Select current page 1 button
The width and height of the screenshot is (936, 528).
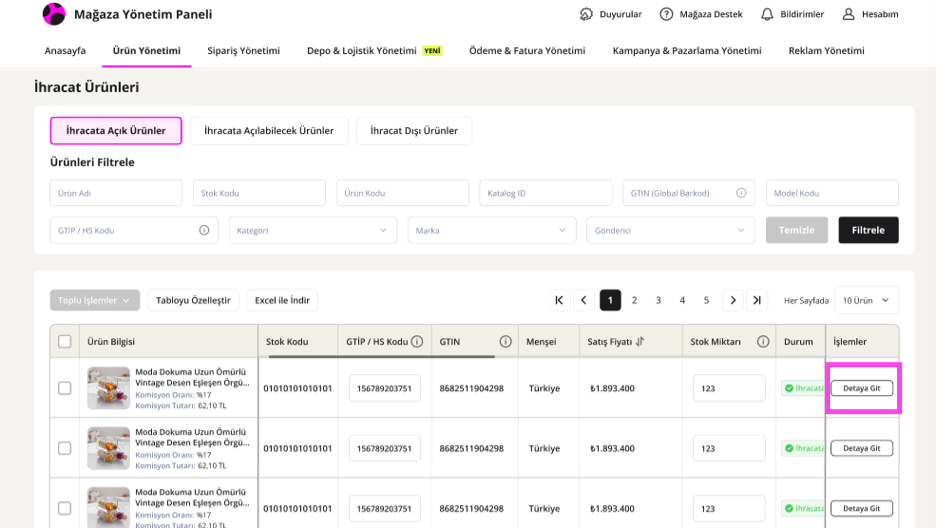point(611,300)
